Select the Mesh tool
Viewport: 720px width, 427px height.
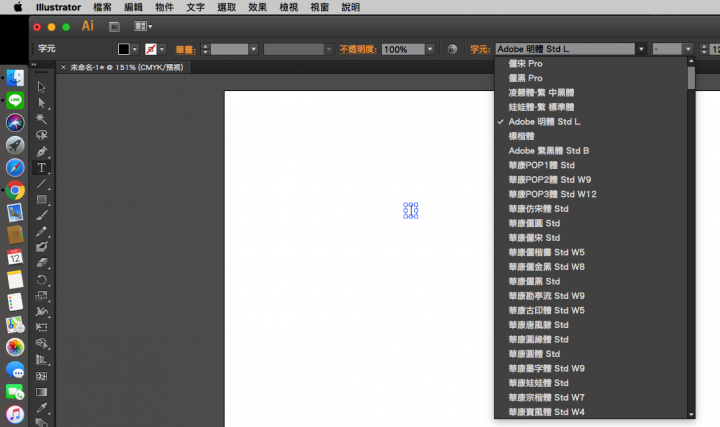(41, 376)
